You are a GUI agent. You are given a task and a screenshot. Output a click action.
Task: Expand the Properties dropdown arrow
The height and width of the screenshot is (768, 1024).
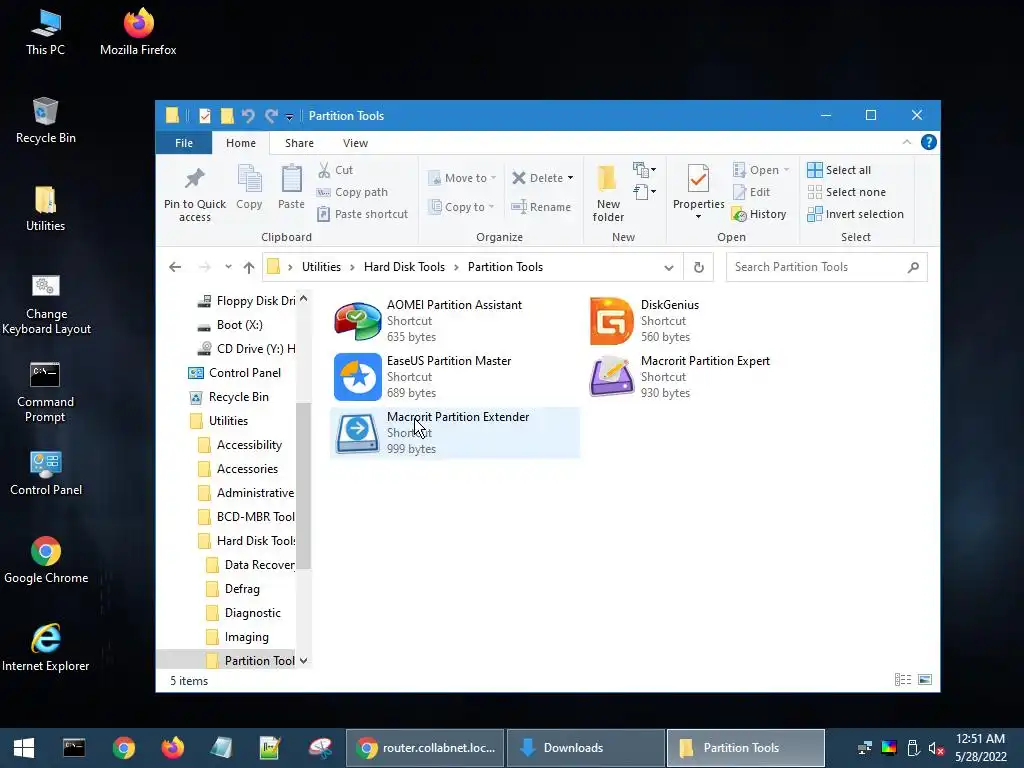698,216
